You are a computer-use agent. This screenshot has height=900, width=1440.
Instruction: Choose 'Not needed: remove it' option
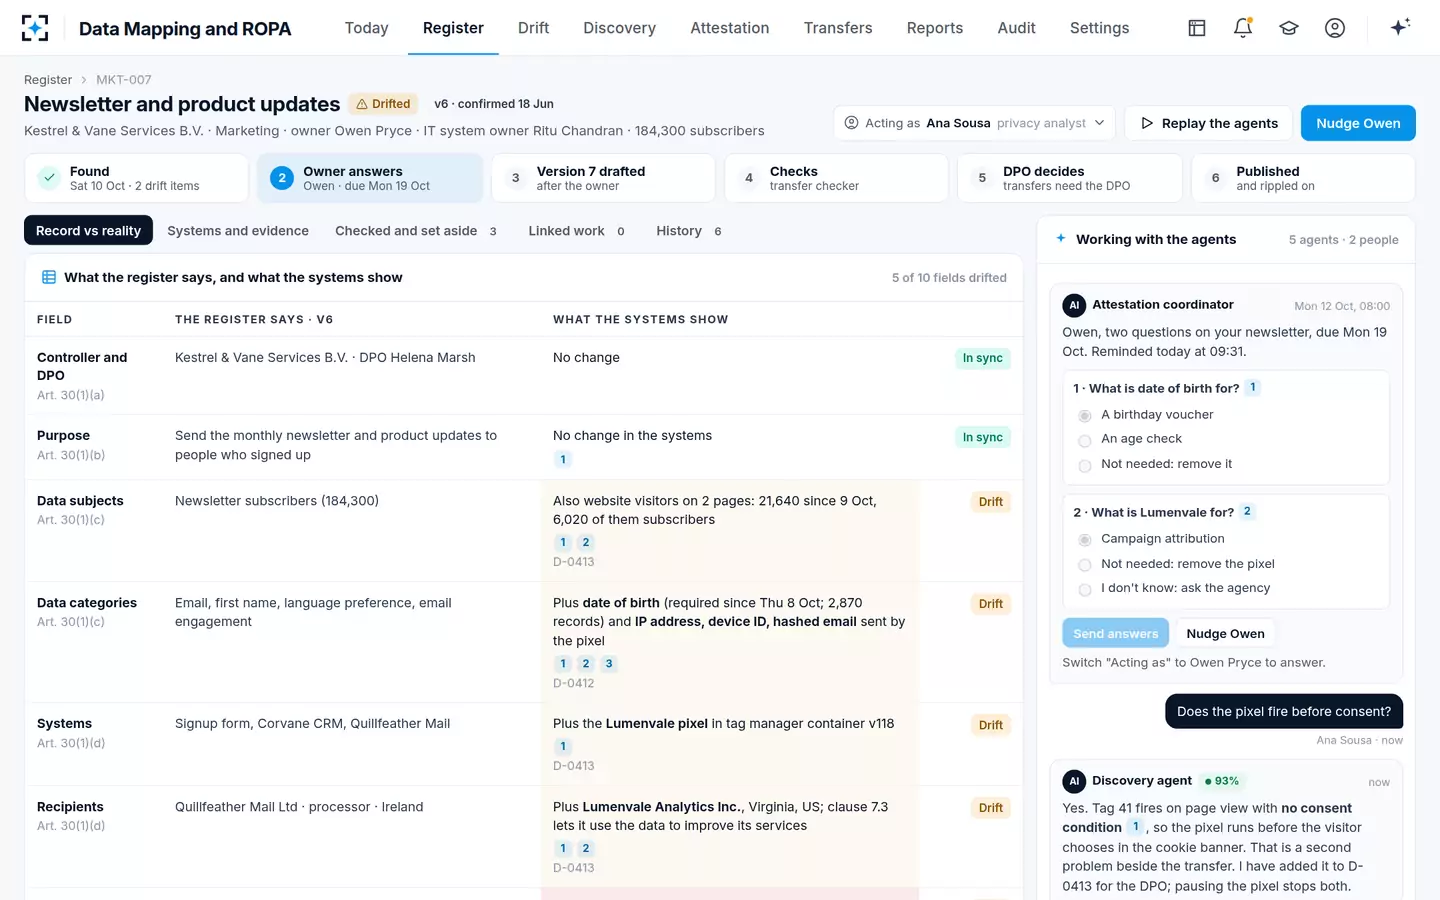click(x=1085, y=465)
